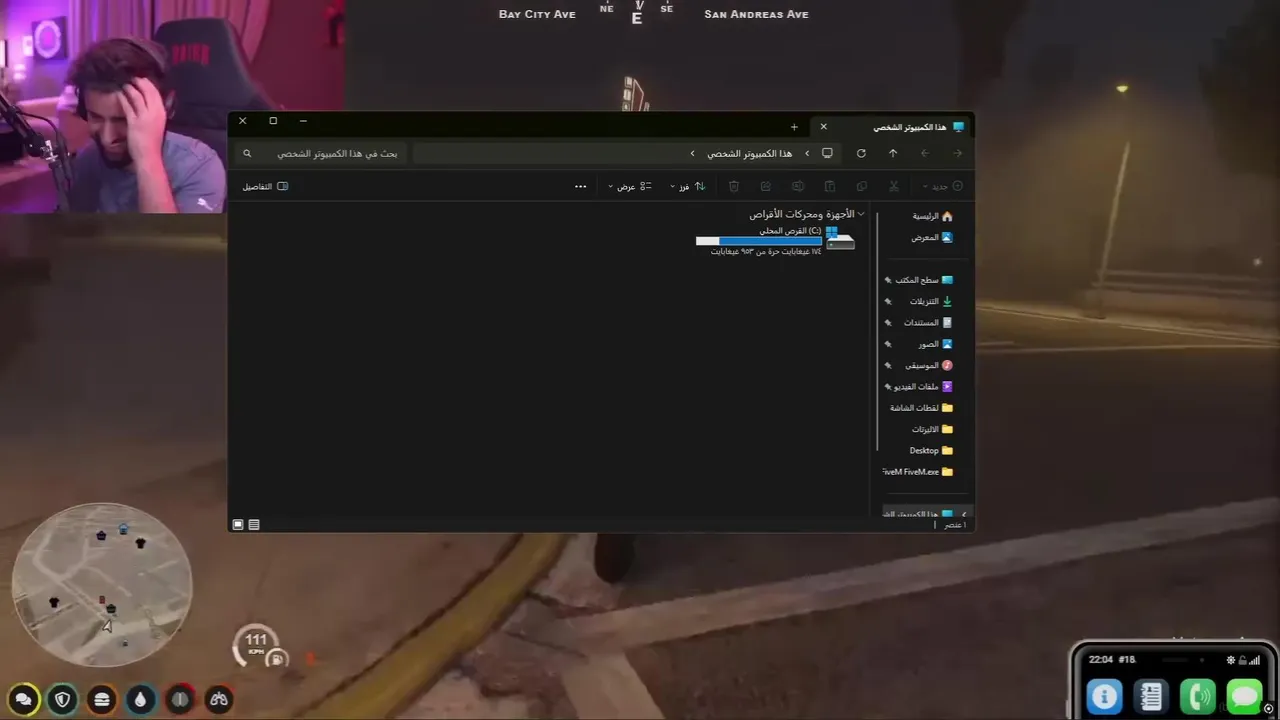This screenshot has height=720, width=1280.
Task: Switch to the large thumbnails view icon
Action: tap(238, 525)
